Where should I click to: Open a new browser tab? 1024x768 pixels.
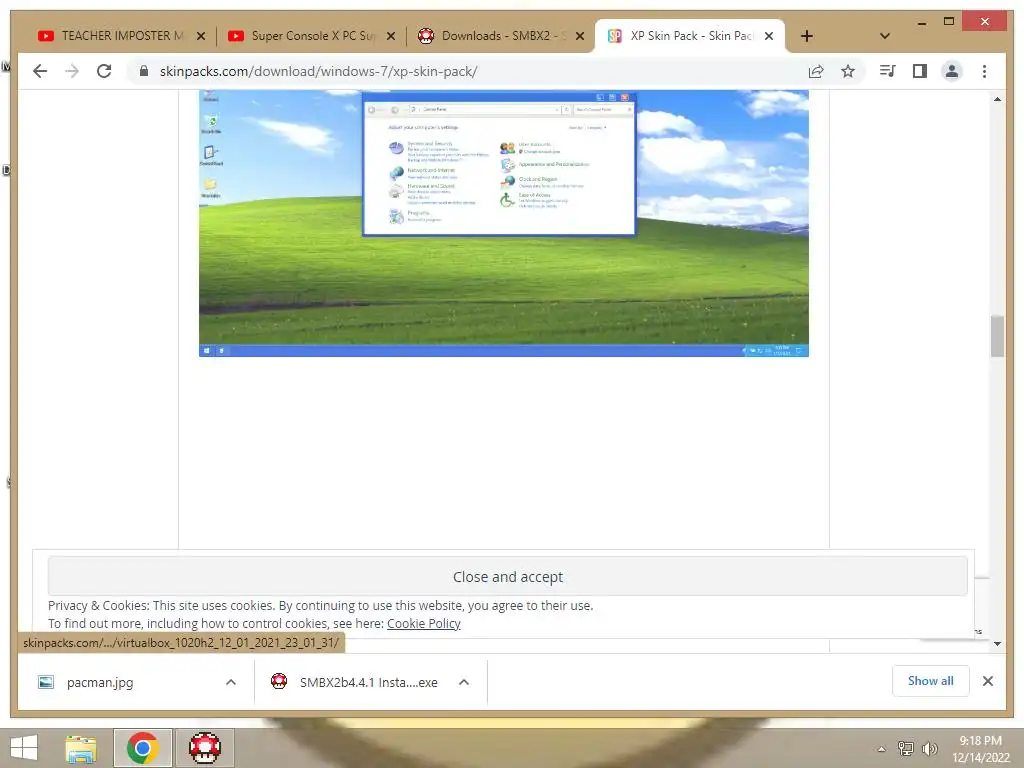807,36
